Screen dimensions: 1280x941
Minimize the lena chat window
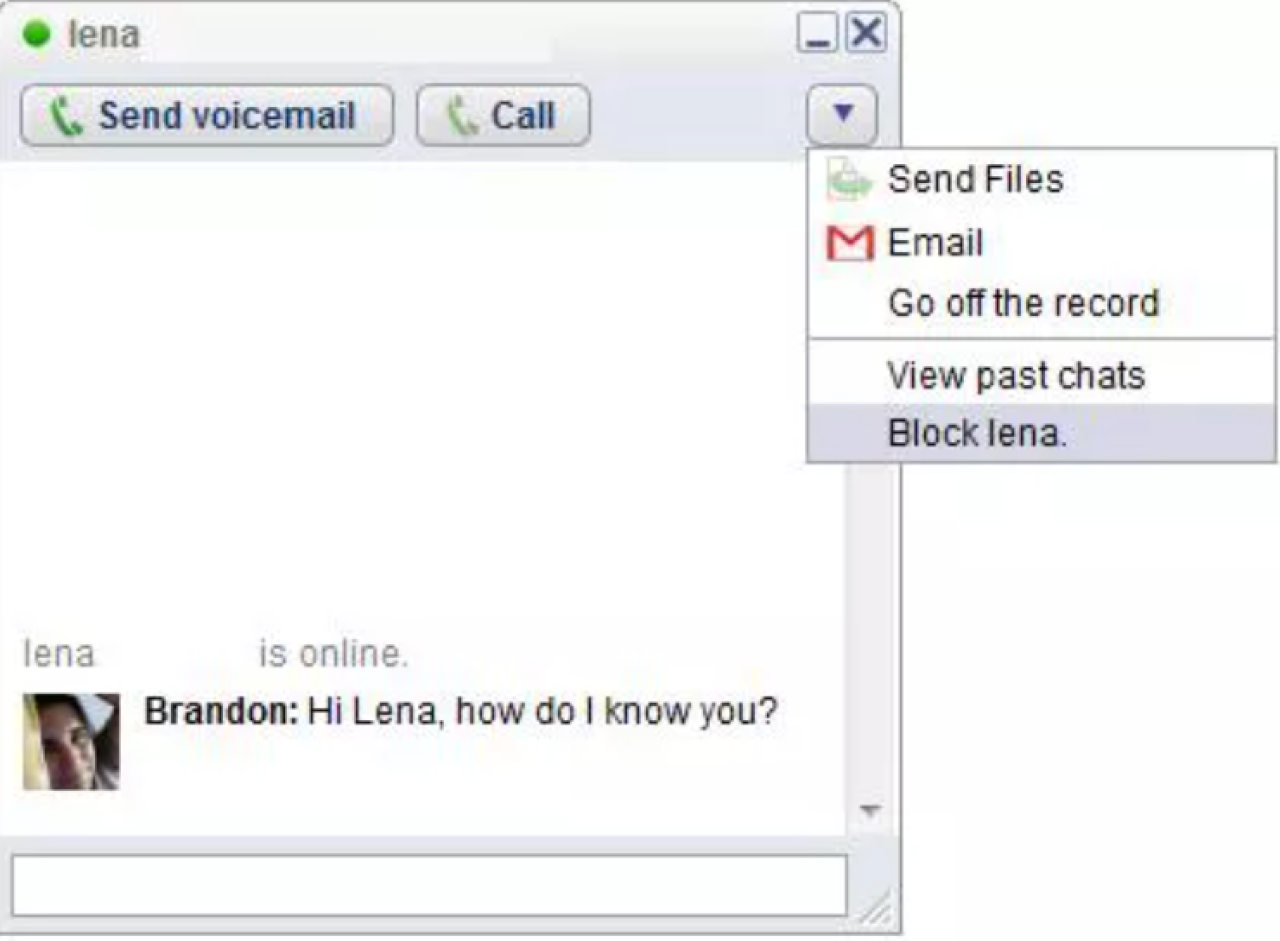coord(817,35)
